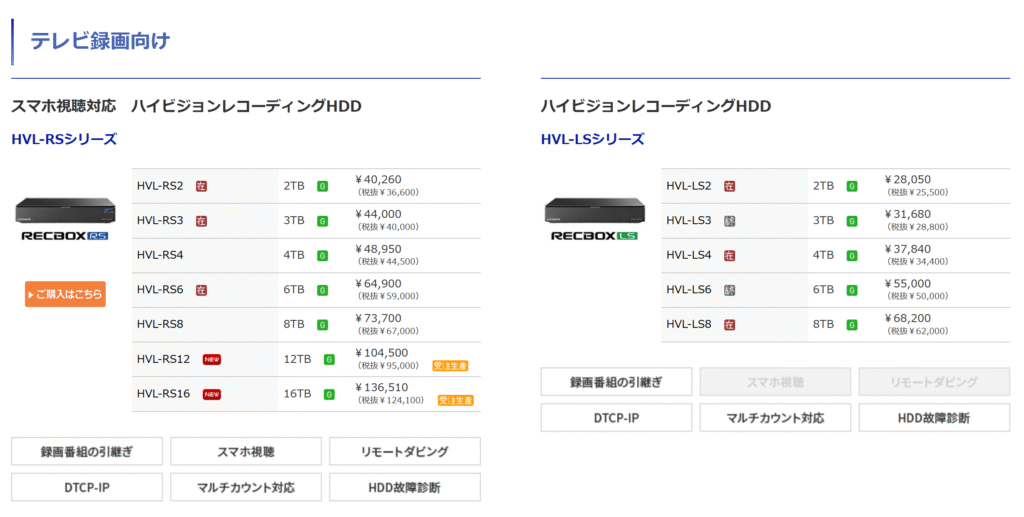Click the gray status icon beside HVL-LS3
The width and height of the screenshot is (1024, 517).
click(x=729, y=221)
